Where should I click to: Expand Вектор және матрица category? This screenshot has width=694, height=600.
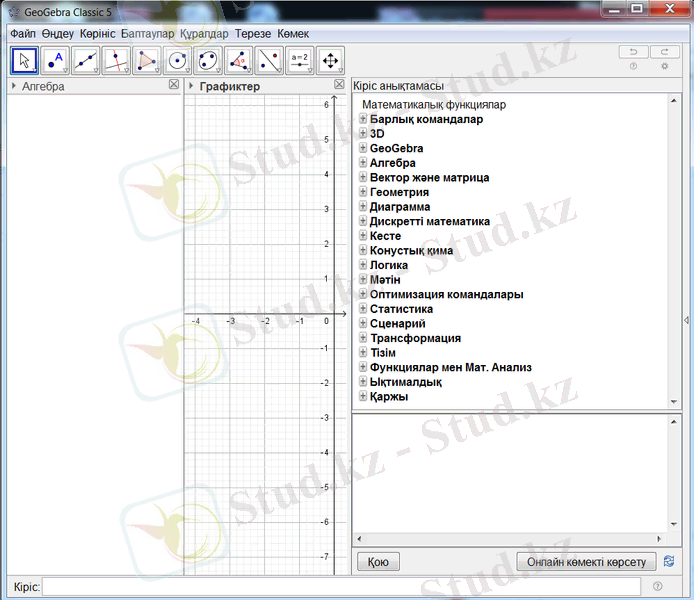tap(363, 177)
